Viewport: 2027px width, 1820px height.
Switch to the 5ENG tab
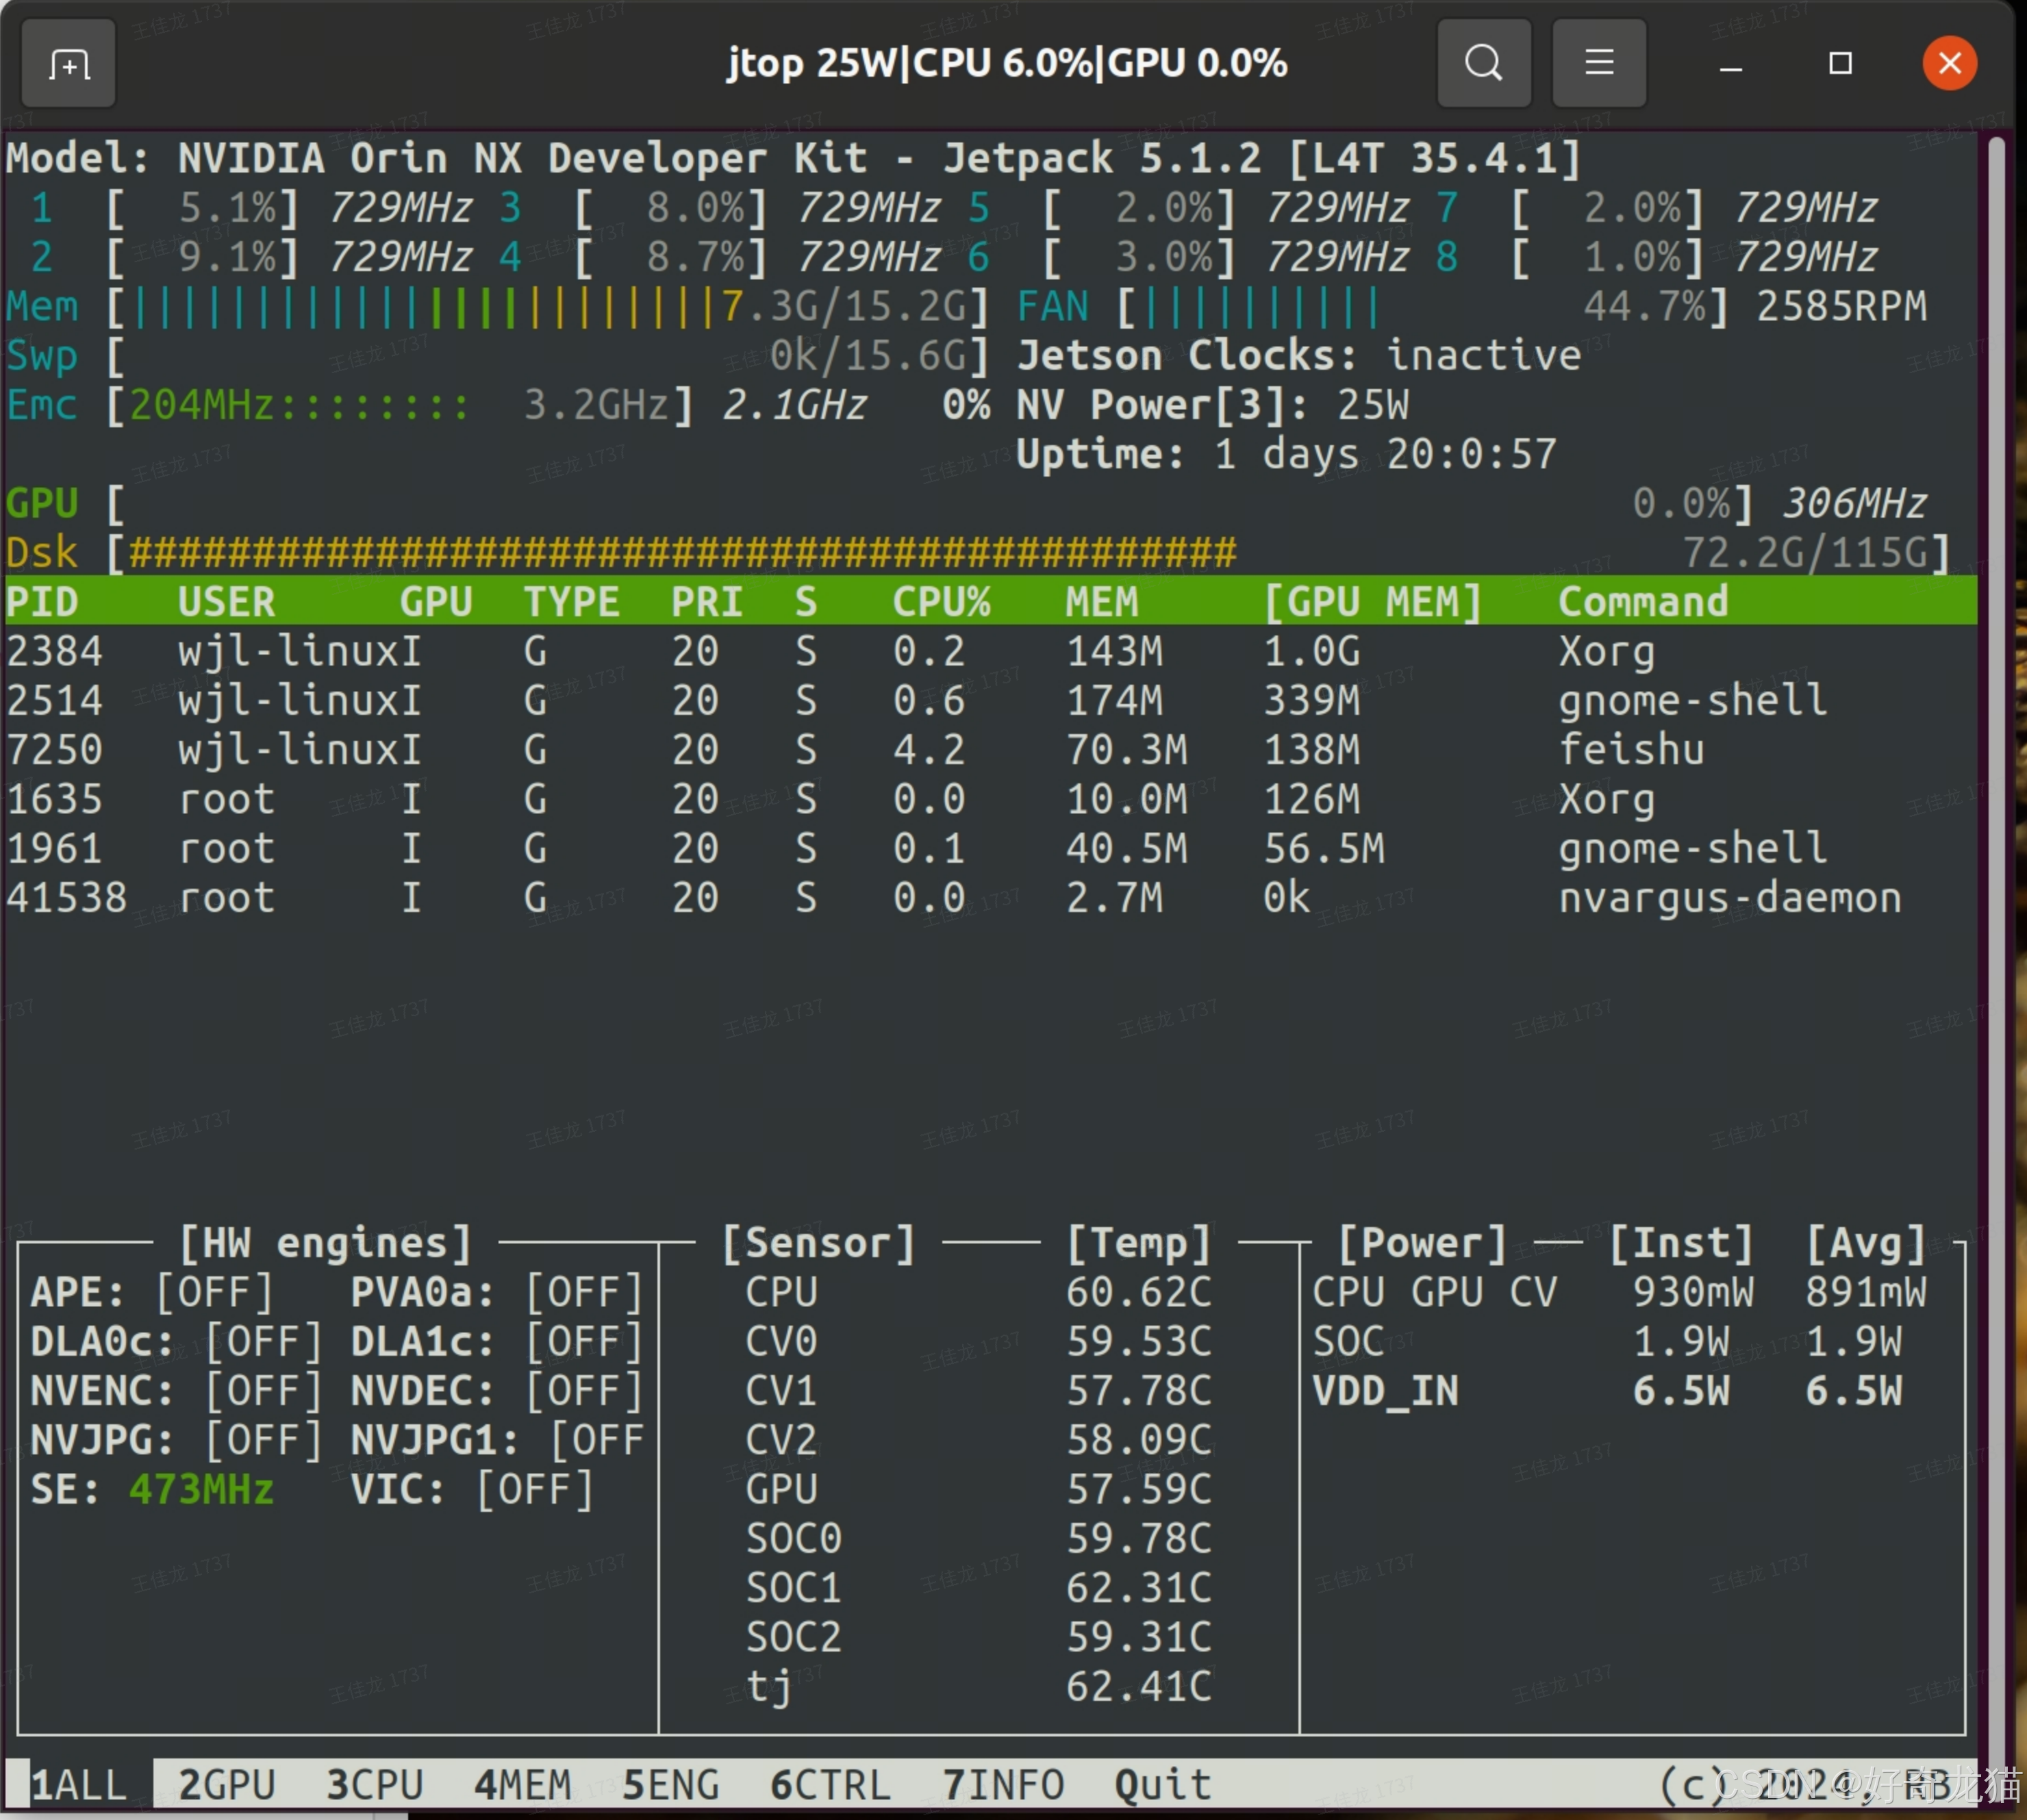[670, 1784]
